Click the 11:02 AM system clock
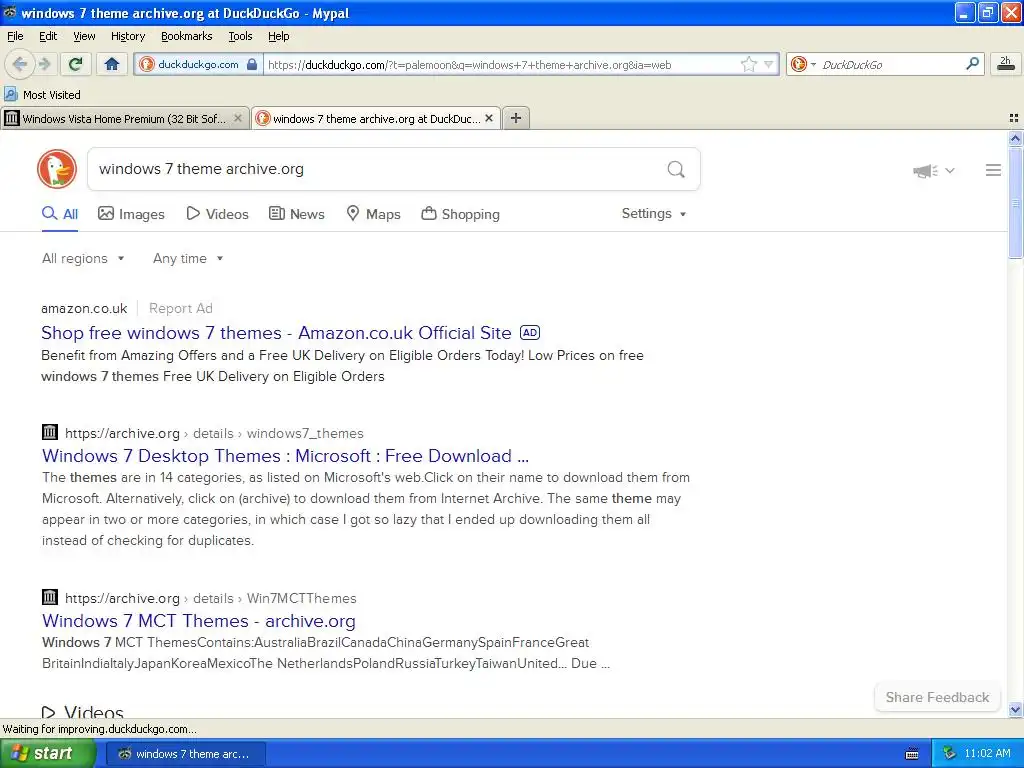Screen dimensions: 1024x768 [x=987, y=754]
